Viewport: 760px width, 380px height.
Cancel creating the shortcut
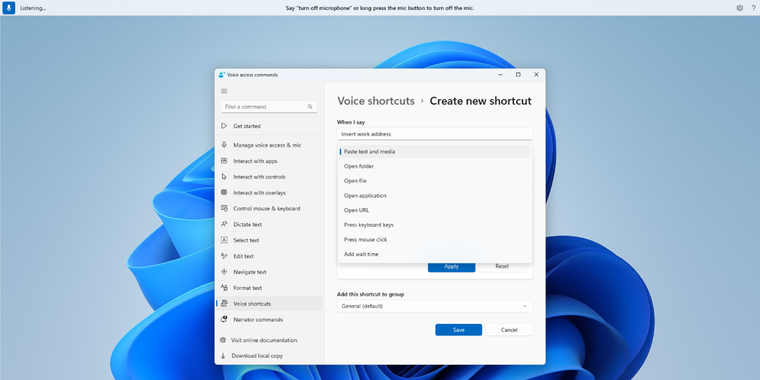pos(509,330)
